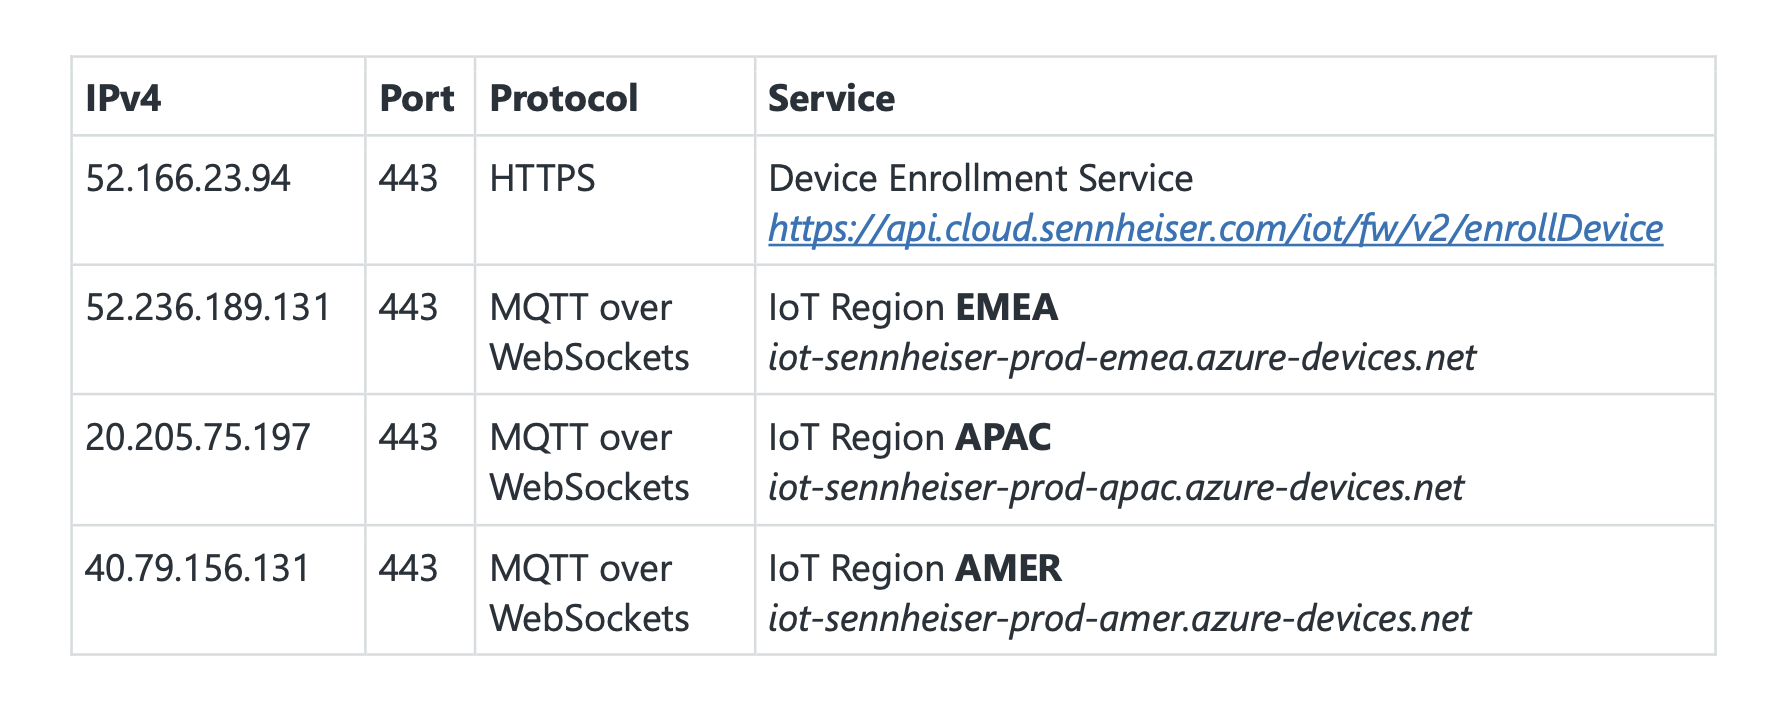This screenshot has height=706, width=1784.
Task: Select IP address 52.236.189.131
Action: coord(208,308)
